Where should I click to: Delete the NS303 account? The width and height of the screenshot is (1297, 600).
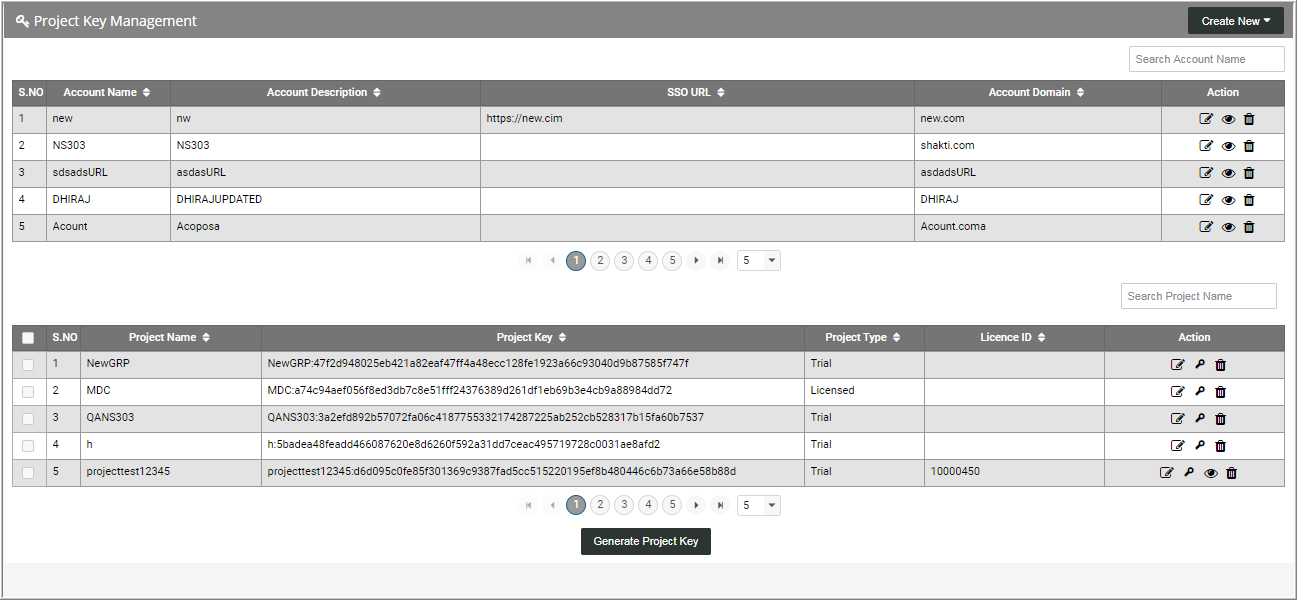1249,146
